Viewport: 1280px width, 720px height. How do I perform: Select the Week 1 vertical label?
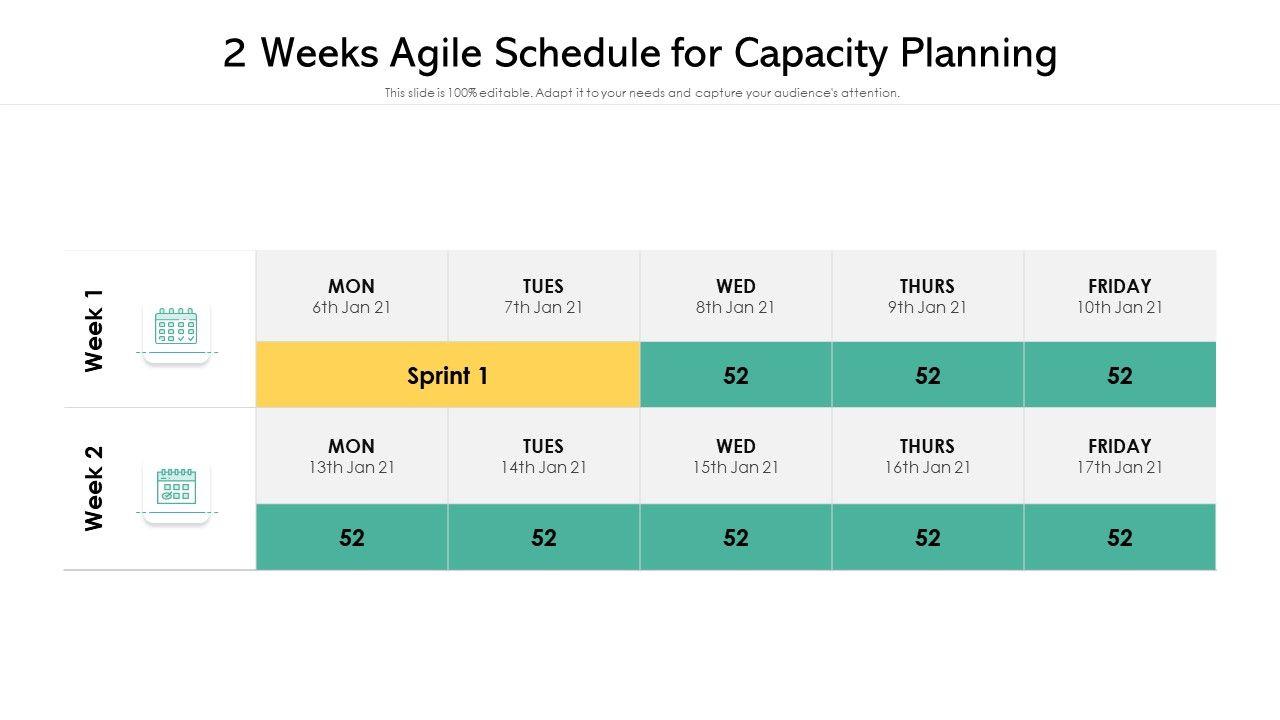coord(95,330)
